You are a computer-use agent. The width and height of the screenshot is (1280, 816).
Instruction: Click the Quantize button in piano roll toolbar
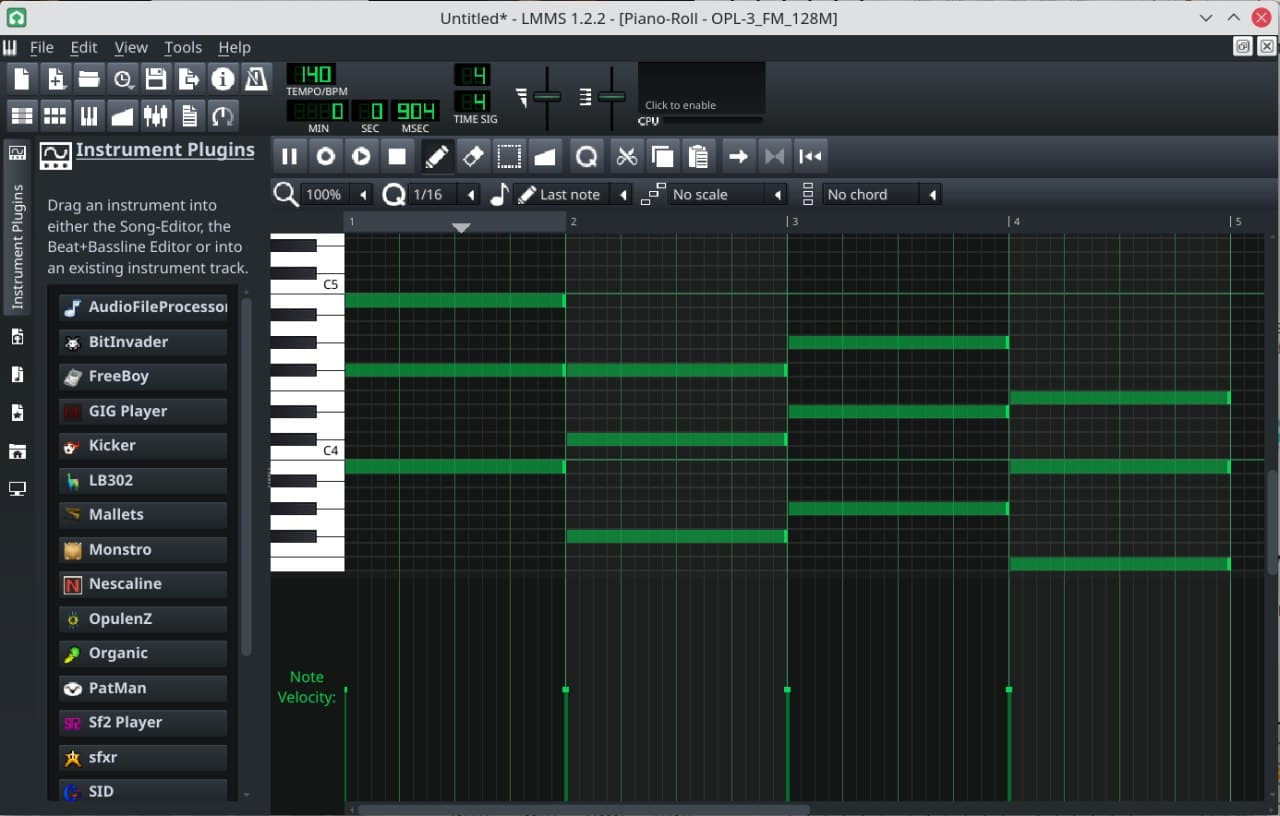pyautogui.click(x=587, y=156)
